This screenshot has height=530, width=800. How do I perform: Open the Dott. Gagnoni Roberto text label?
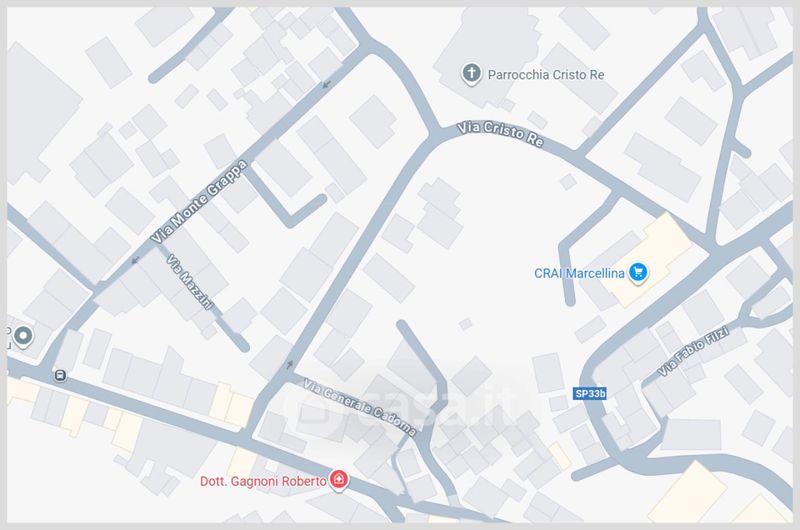click(x=263, y=481)
